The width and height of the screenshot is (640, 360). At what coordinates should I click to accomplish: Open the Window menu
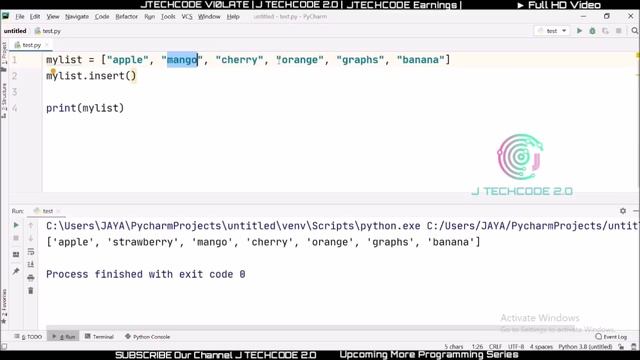(x=209, y=17)
